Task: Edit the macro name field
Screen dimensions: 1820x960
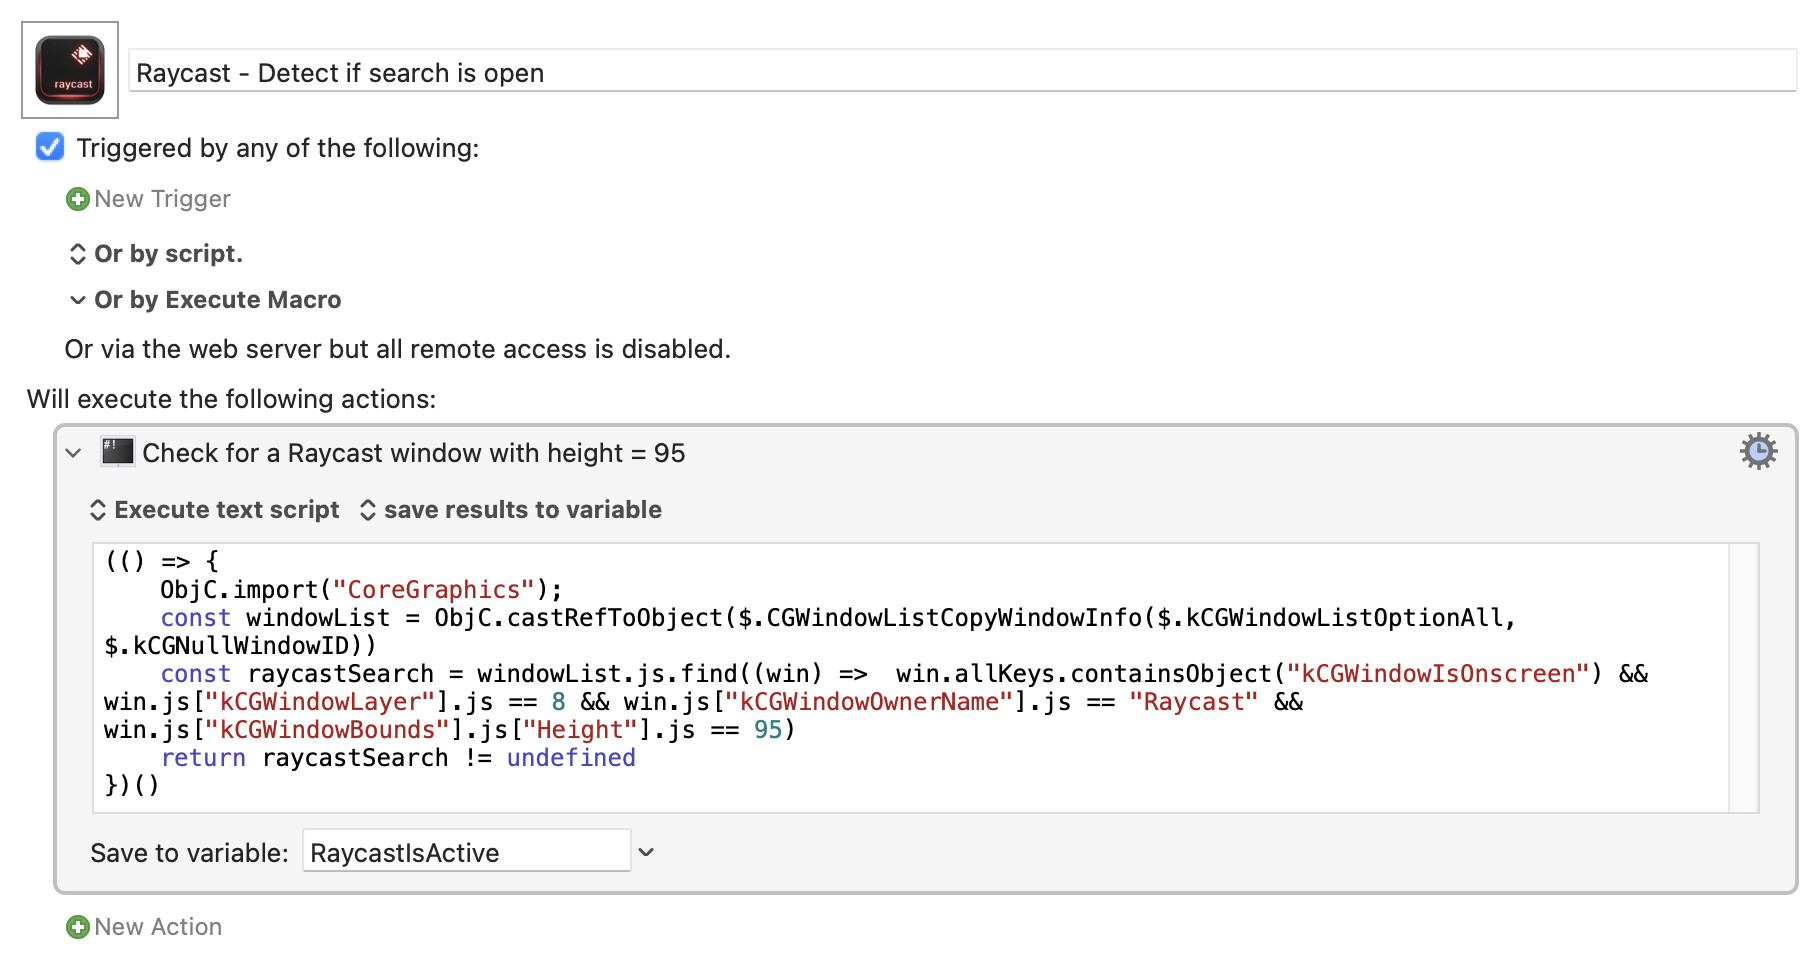Action: [963, 72]
